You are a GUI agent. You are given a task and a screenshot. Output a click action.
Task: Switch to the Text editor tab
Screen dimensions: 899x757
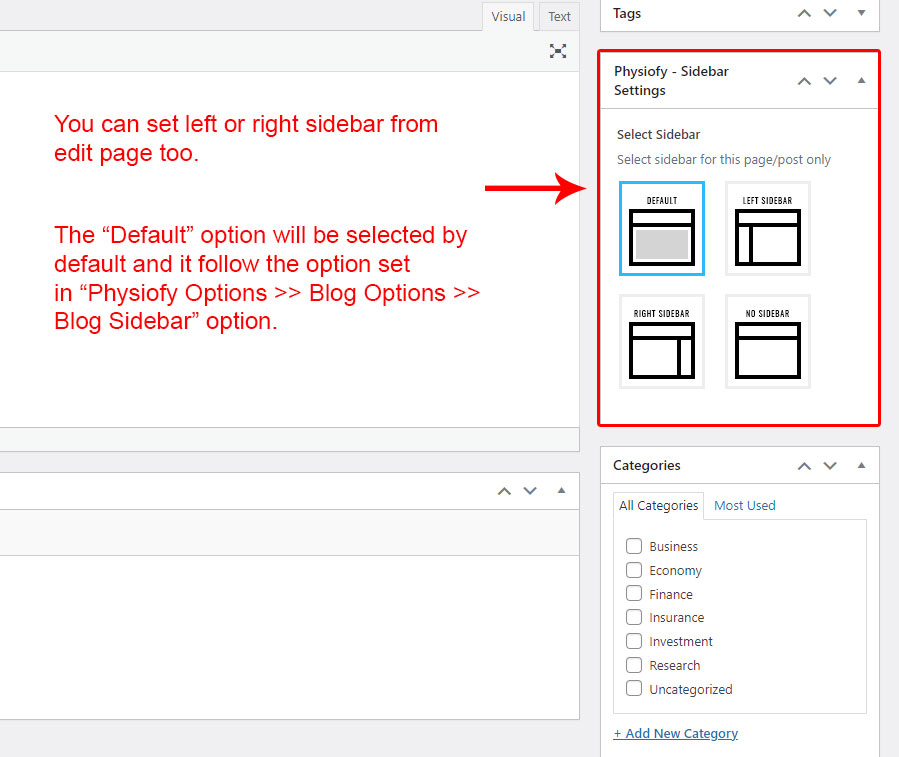[559, 16]
